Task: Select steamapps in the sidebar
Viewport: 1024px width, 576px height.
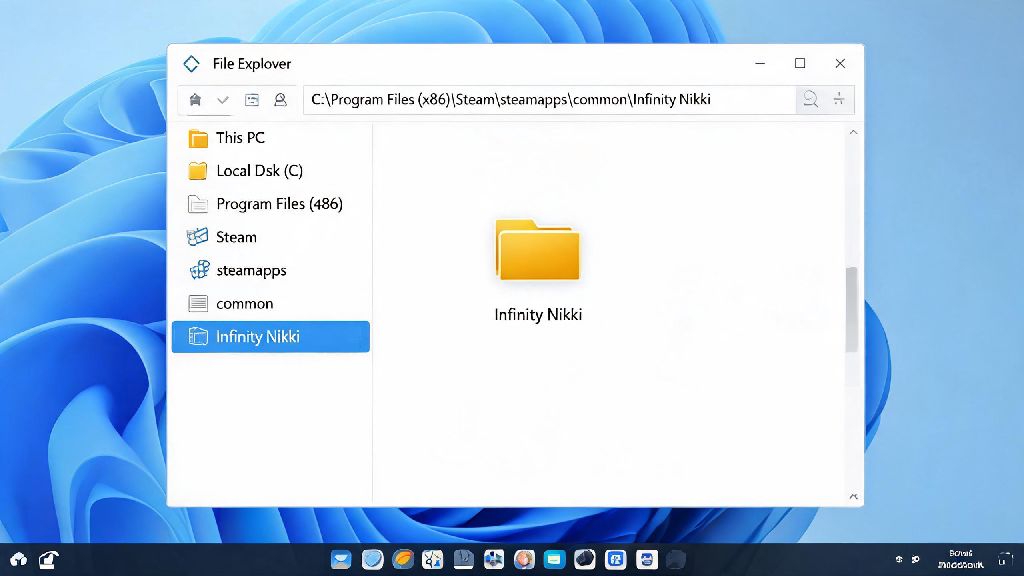Action: click(270, 270)
